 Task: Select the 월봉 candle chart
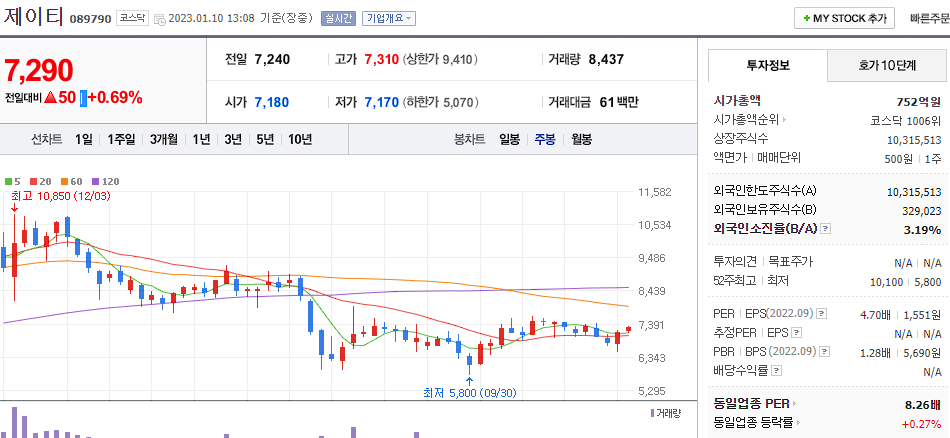(x=582, y=139)
